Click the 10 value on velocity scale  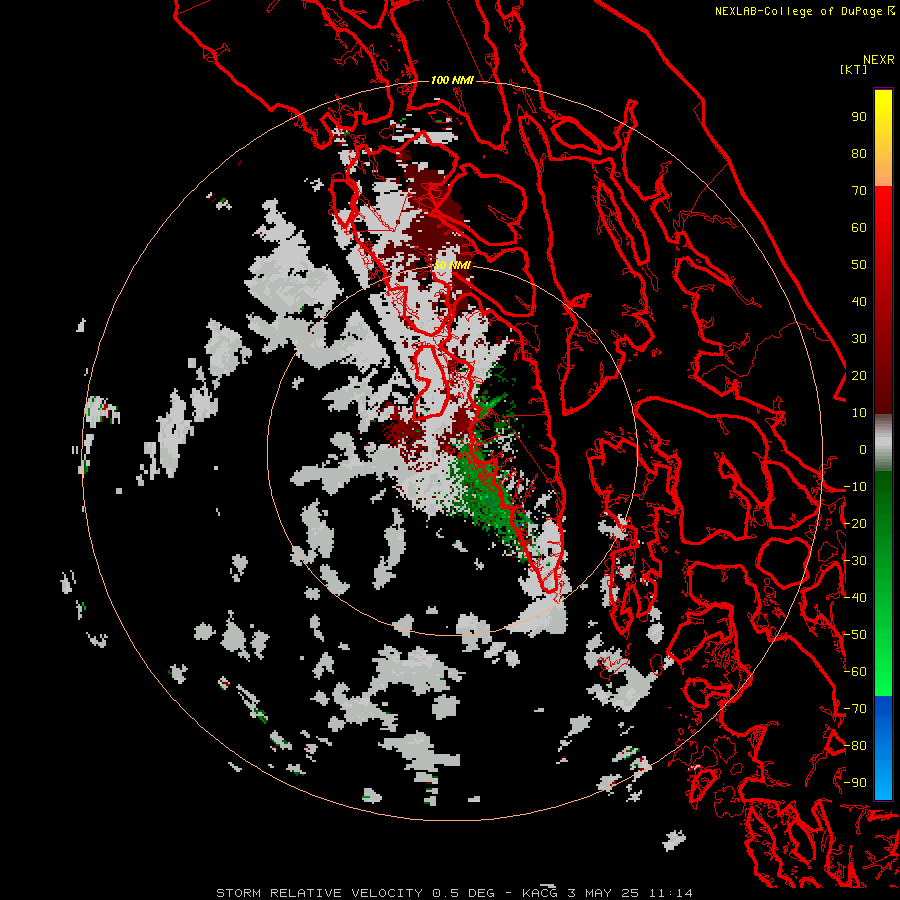tap(859, 413)
